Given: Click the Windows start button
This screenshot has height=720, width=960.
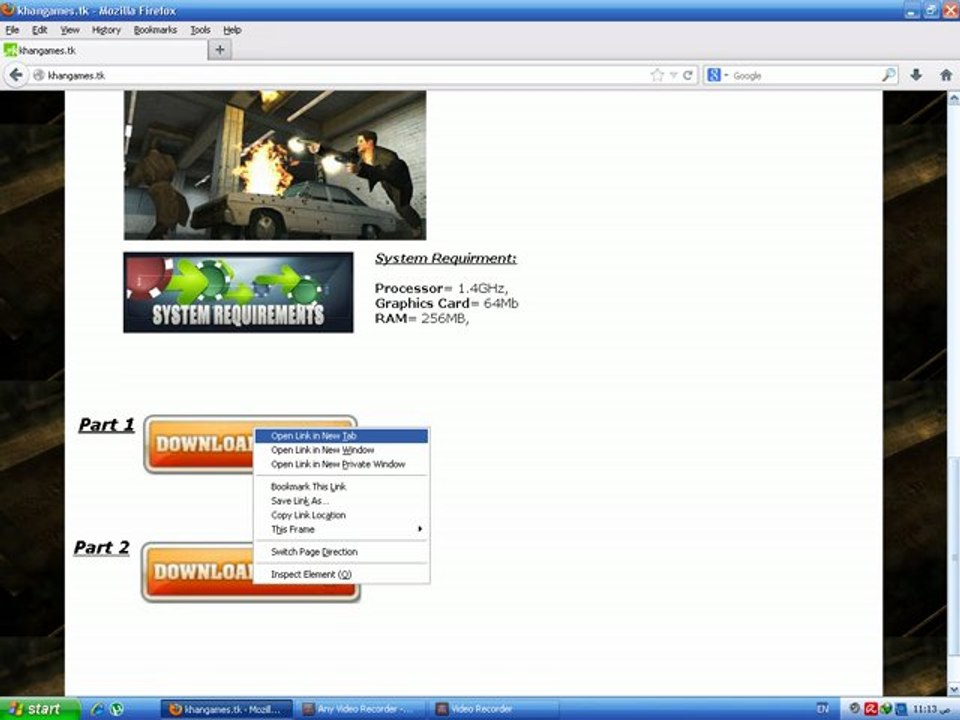Looking at the screenshot, I should [x=39, y=708].
